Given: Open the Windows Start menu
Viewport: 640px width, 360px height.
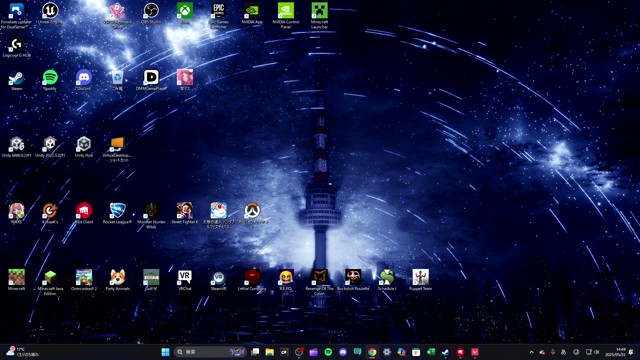Looking at the screenshot, I should (165, 352).
